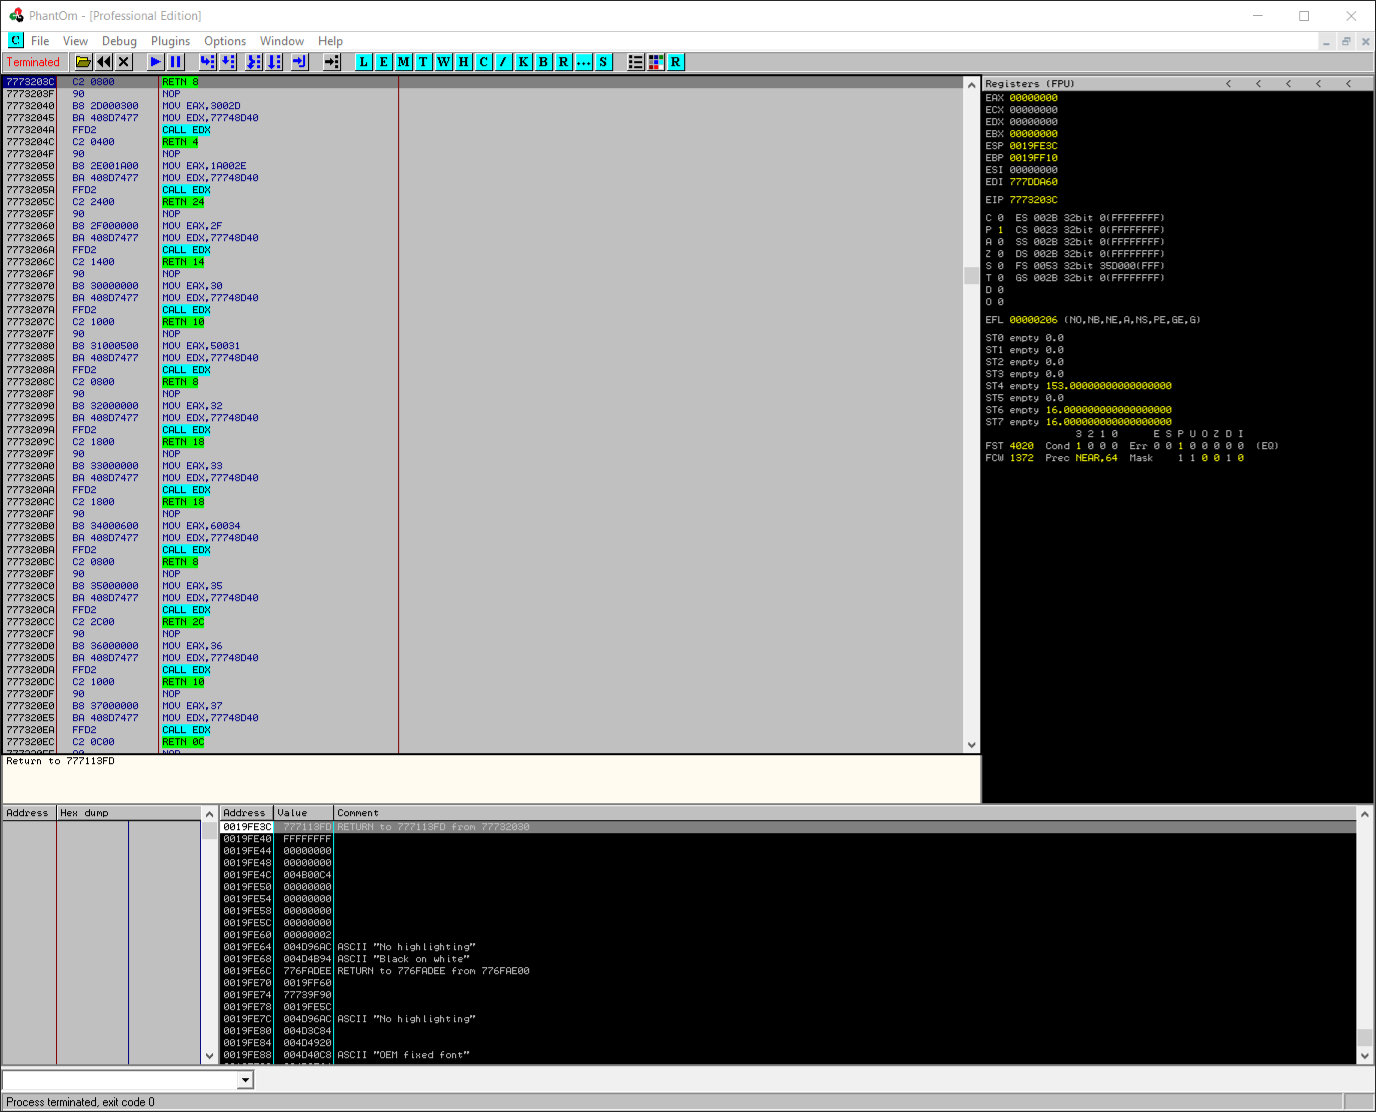Viewport: 1376px width, 1112px height.
Task: Select CALL EDX at address 7773204A
Action: pos(186,130)
